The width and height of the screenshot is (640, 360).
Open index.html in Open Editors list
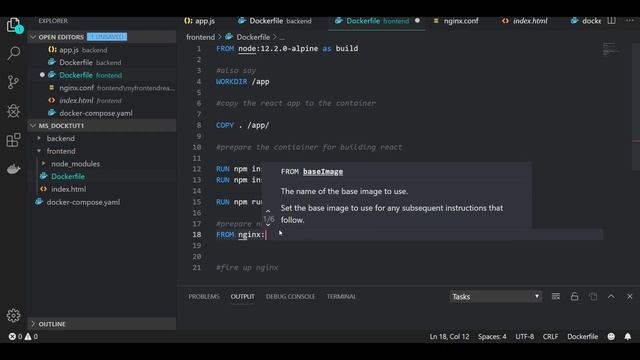(x=102, y=100)
